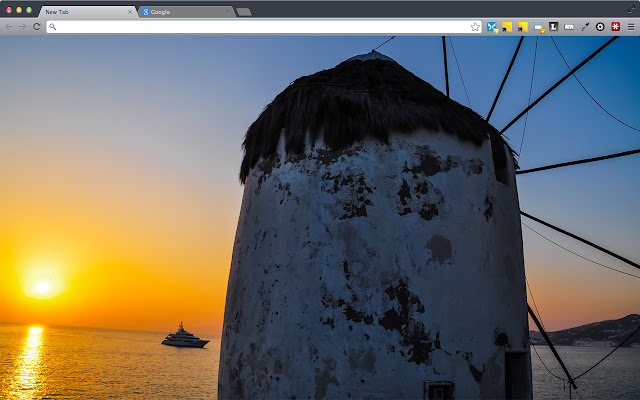The image size is (640, 400).
Task: Close the Google tab
Action: pyautogui.click(x=227, y=12)
